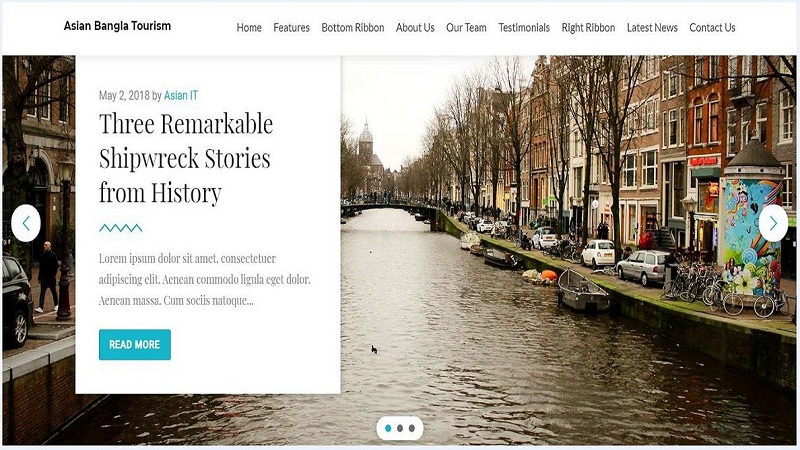The height and width of the screenshot is (450, 800).
Task: Open the Contact Us page
Action: point(712,28)
